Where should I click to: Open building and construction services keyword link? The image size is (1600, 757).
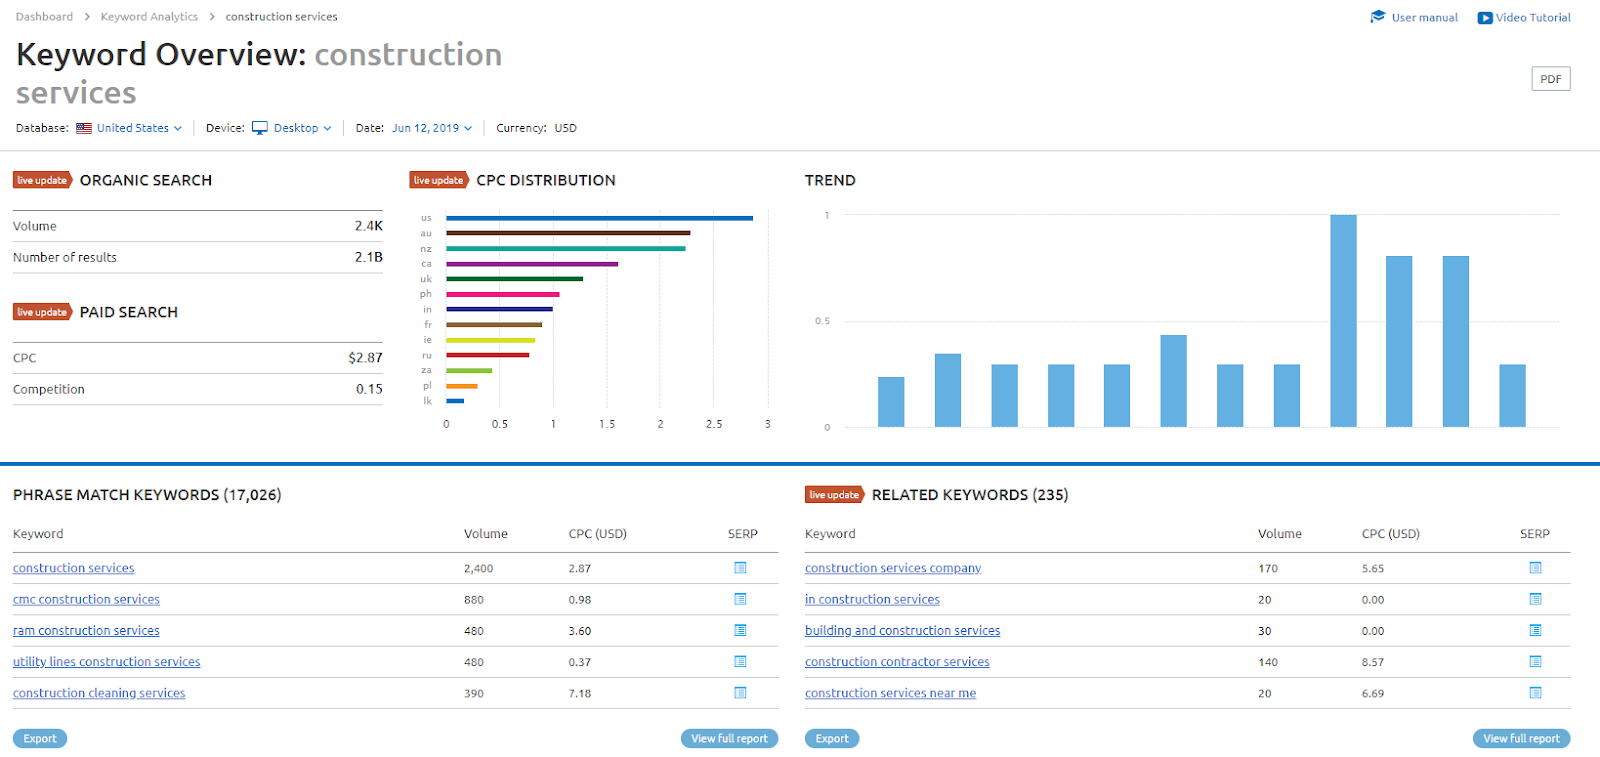pos(902,631)
